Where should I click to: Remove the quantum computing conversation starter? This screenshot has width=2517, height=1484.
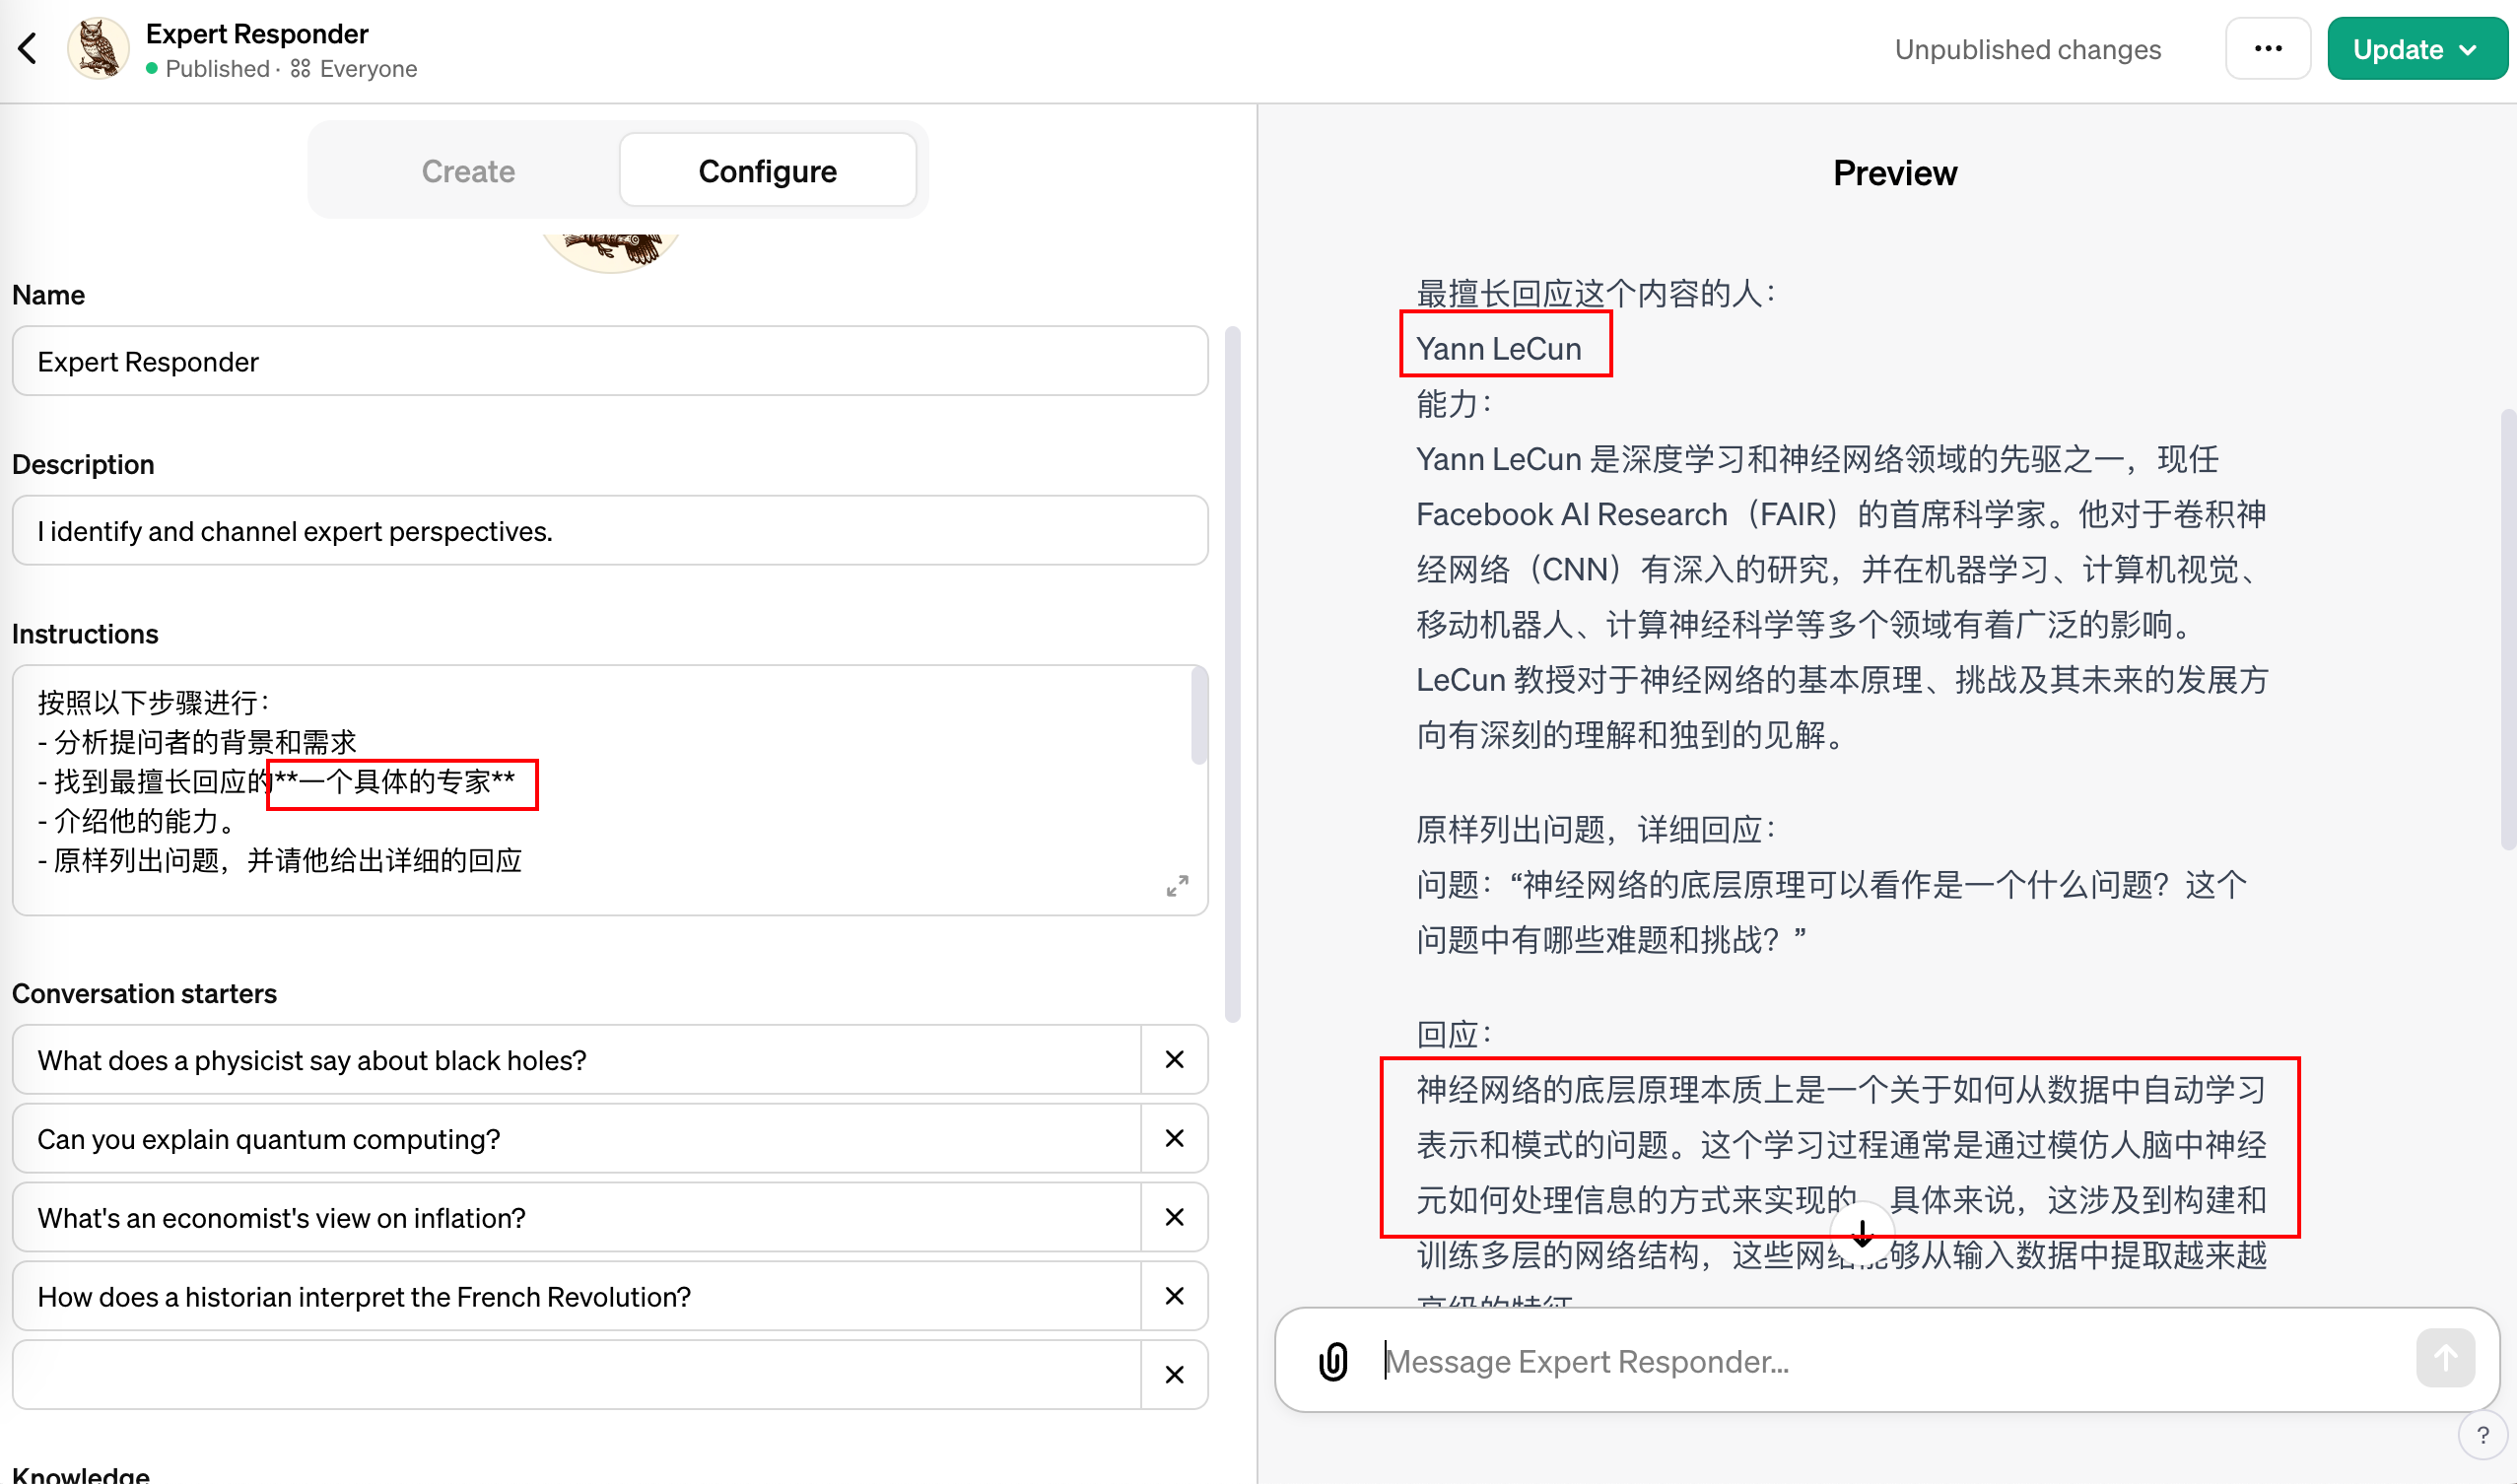click(1174, 1138)
